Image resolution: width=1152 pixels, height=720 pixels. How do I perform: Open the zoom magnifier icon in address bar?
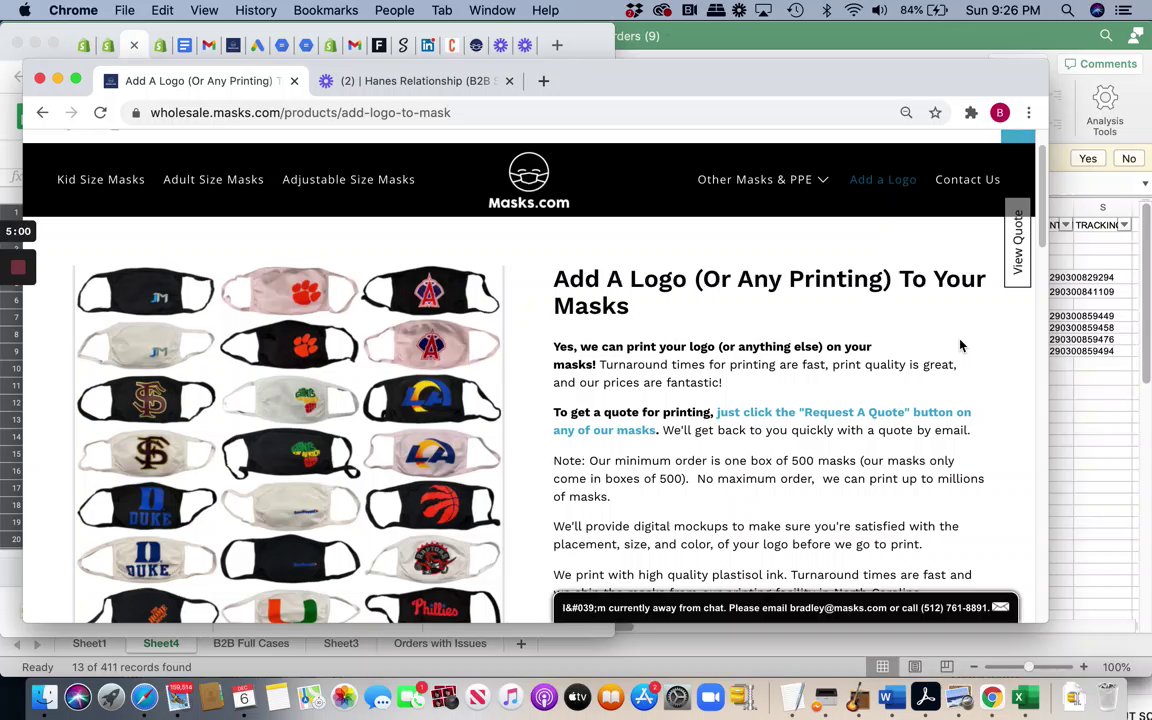tap(906, 112)
